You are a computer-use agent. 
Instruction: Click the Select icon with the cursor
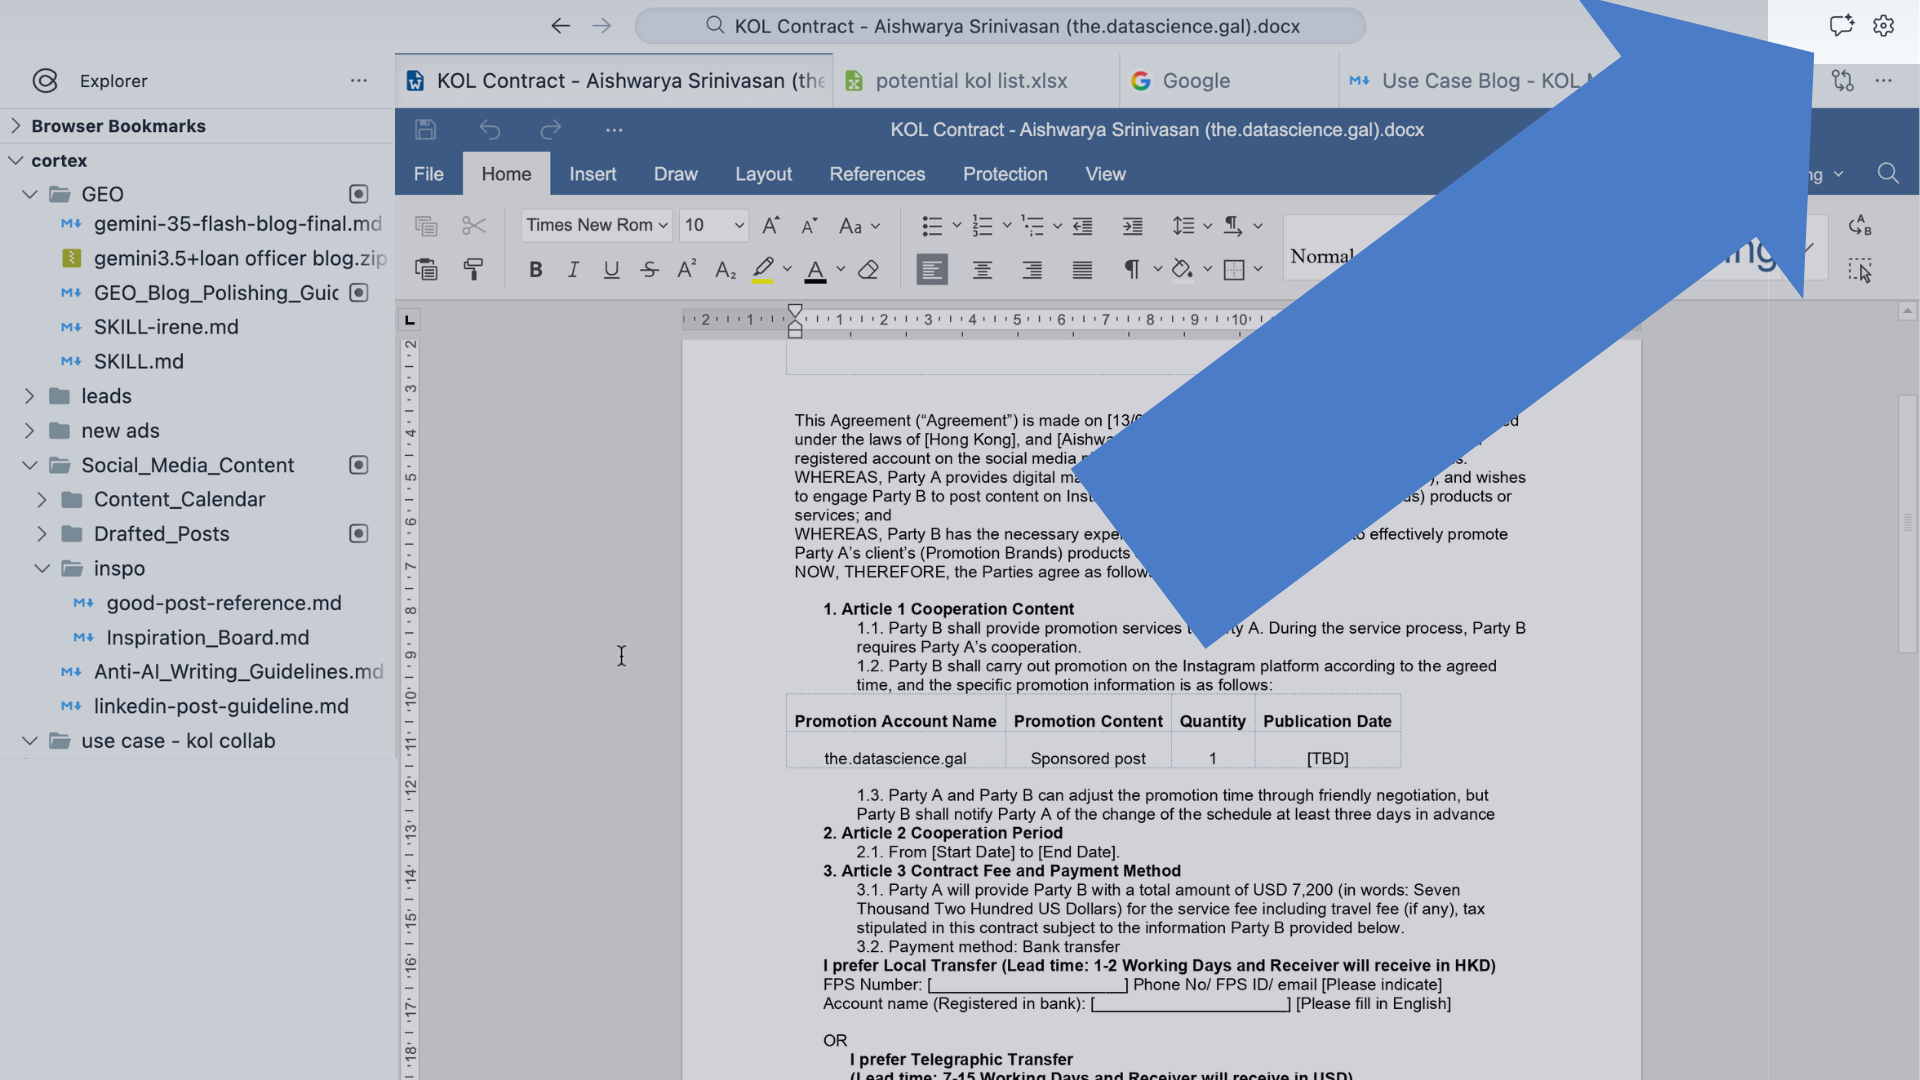tap(1860, 270)
